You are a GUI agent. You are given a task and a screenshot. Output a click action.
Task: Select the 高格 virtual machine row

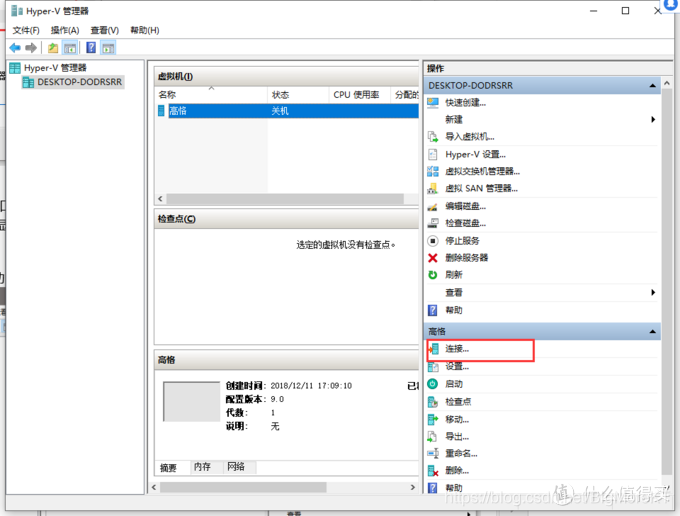pyautogui.click(x=288, y=111)
